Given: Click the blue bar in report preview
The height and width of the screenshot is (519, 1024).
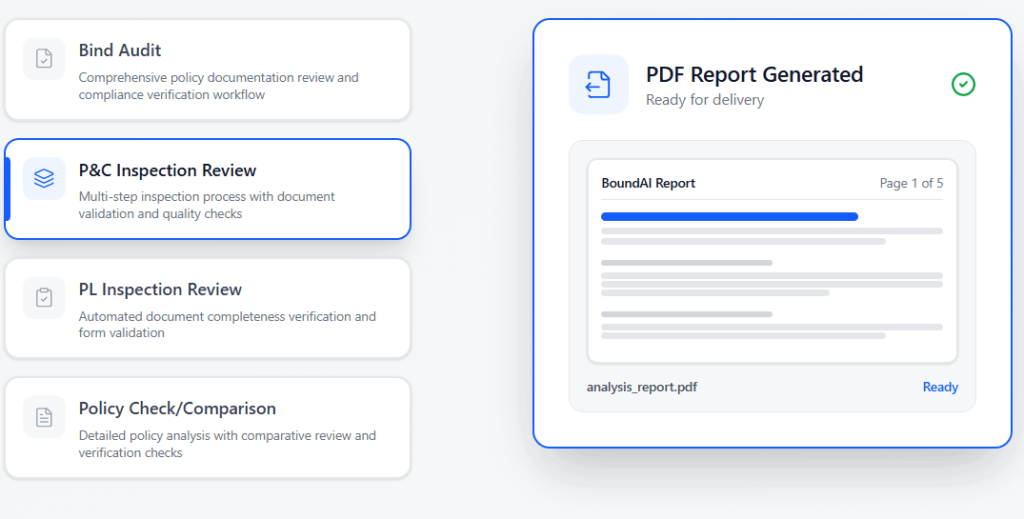Looking at the screenshot, I should point(729,216).
